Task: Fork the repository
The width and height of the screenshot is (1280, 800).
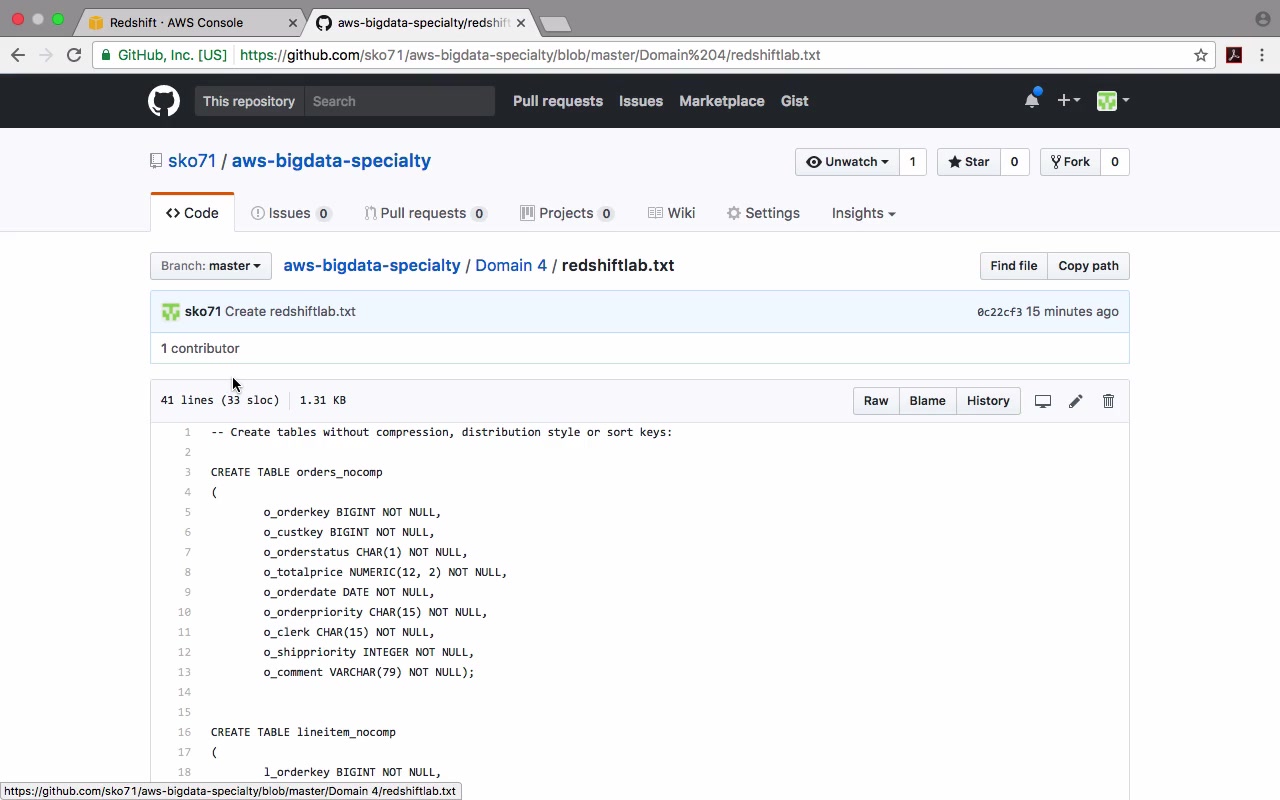Action: point(1070,162)
